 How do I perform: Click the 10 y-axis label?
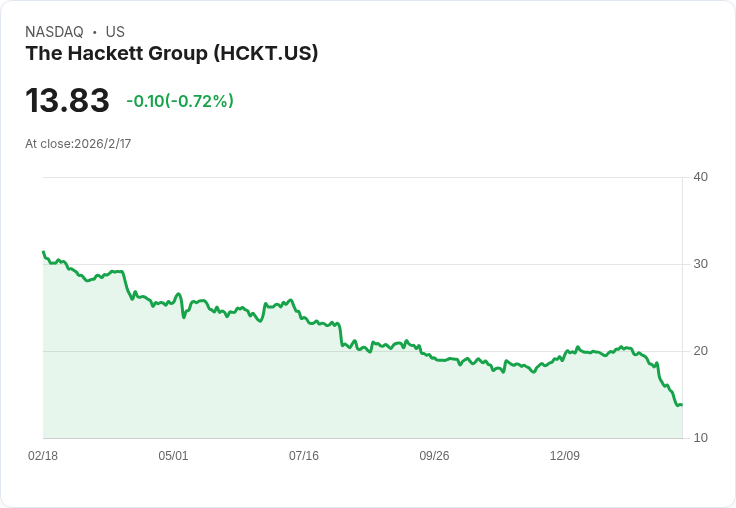point(700,438)
